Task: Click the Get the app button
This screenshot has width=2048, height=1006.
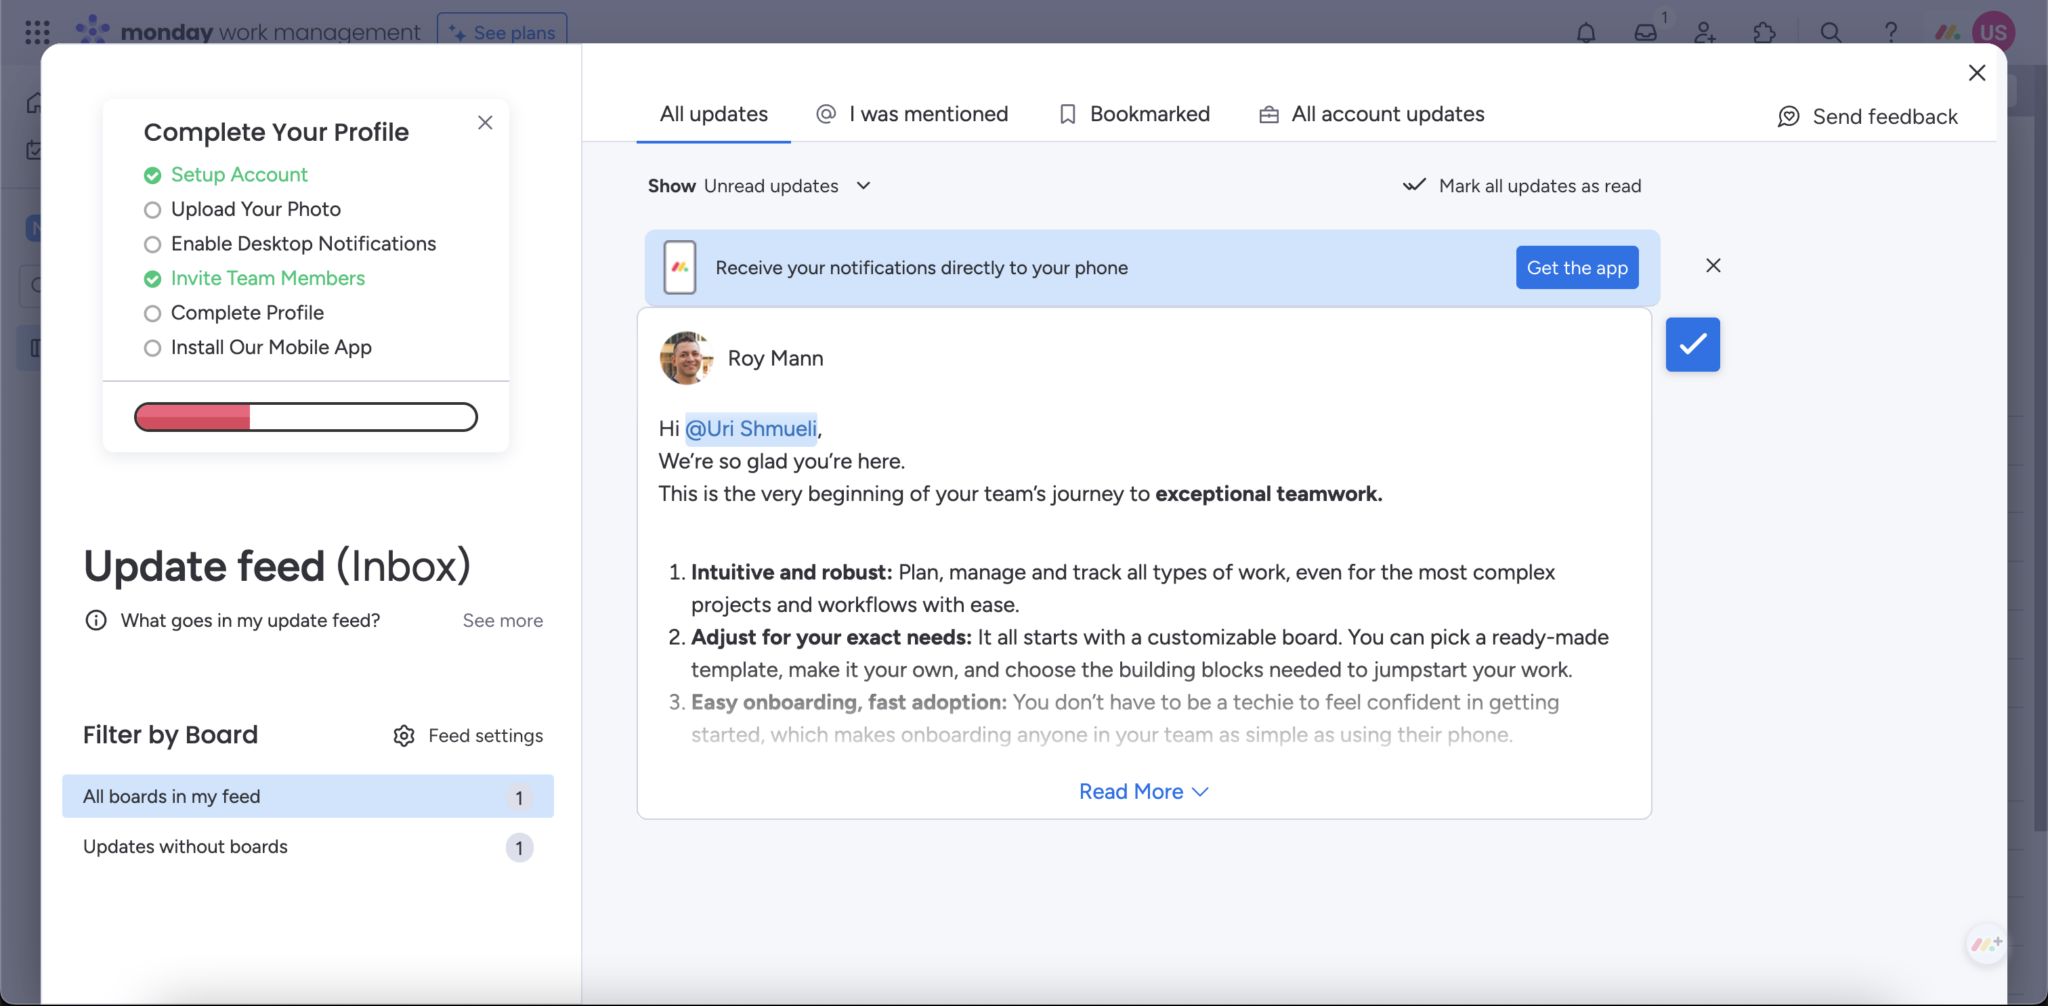Action: (x=1576, y=268)
